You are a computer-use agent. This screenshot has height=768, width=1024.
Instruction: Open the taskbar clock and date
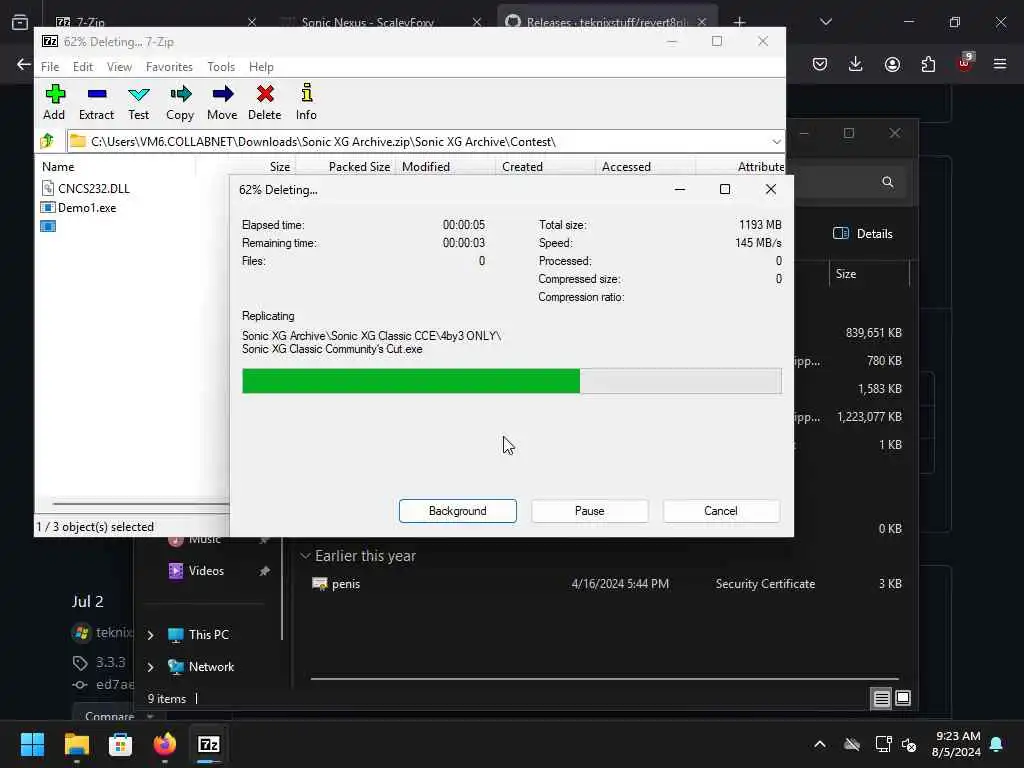point(956,744)
